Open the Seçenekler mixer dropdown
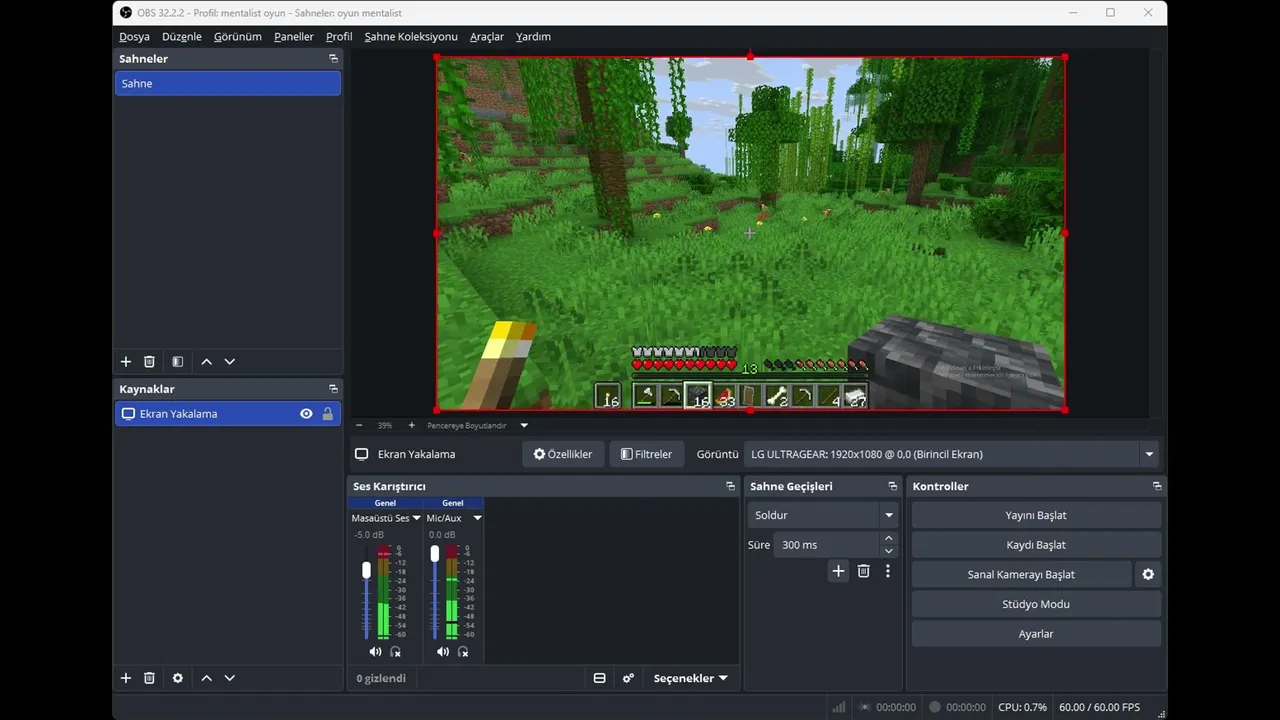Screen dimensions: 1280x720 click(690, 678)
